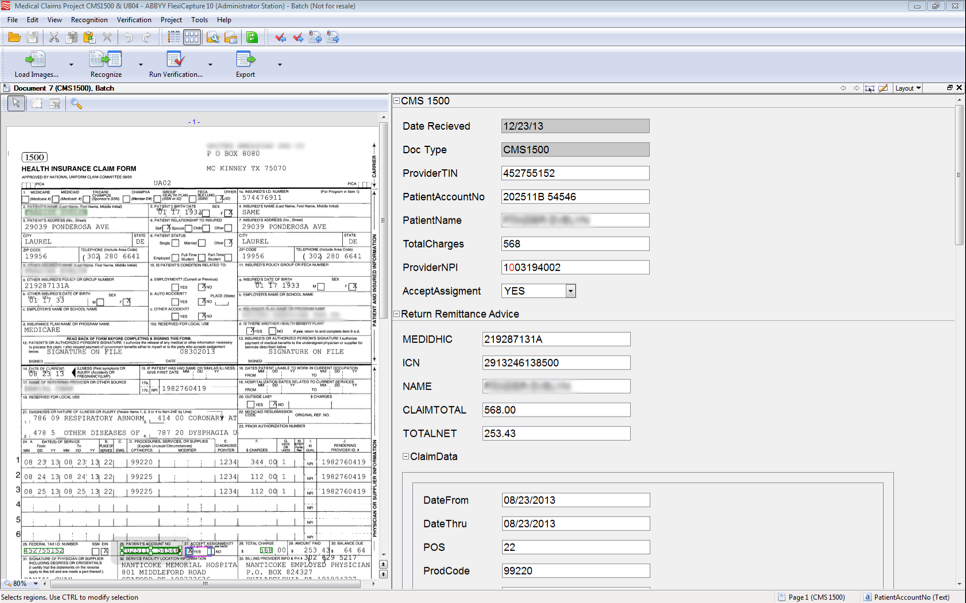Click the PatientAccountNo input field
966x603 pixels.
[x=575, y=196]
